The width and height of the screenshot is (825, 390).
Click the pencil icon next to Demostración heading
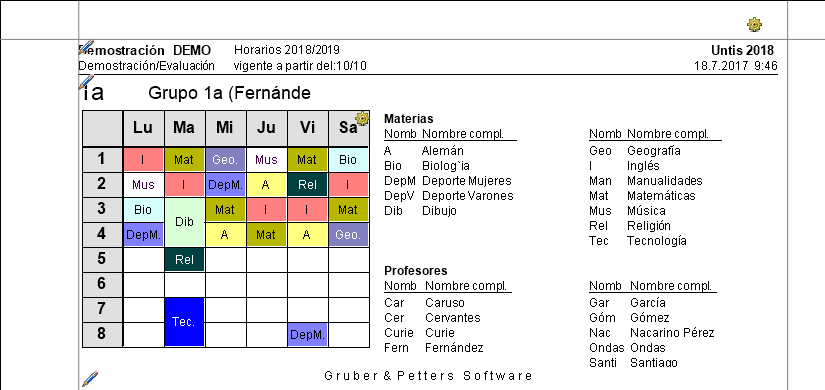(86, 47)
